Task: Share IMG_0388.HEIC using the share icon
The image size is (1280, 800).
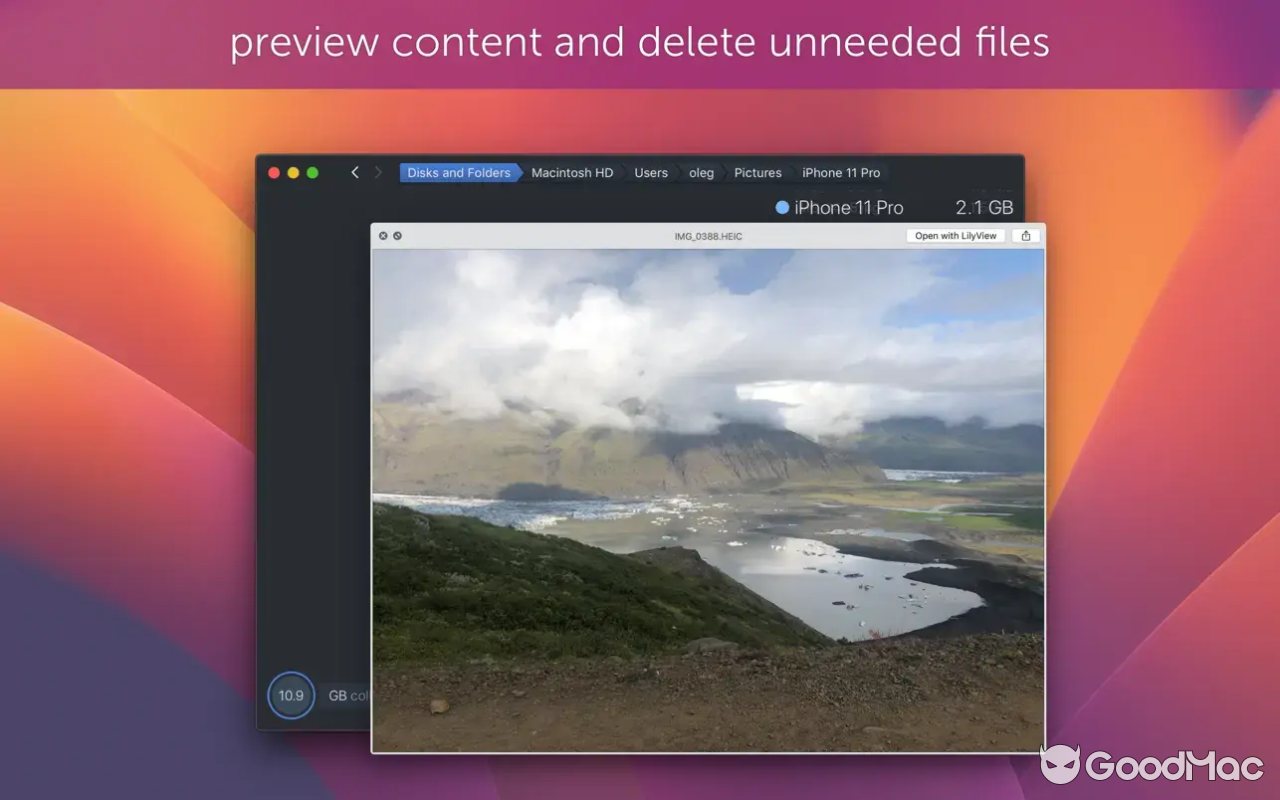Action: 1025,236
